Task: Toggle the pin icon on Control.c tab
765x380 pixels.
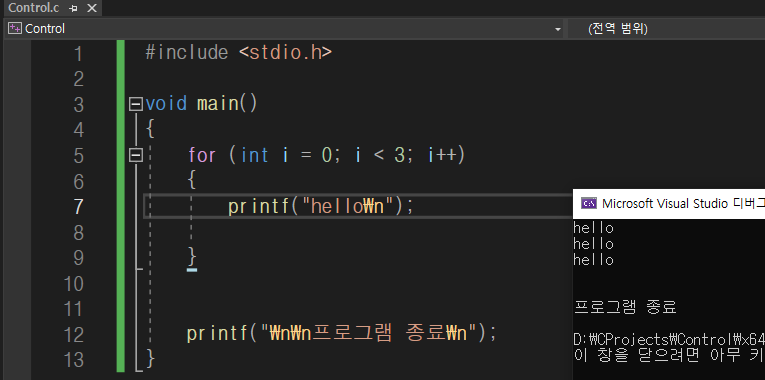Action: click(x=74, y=8)
